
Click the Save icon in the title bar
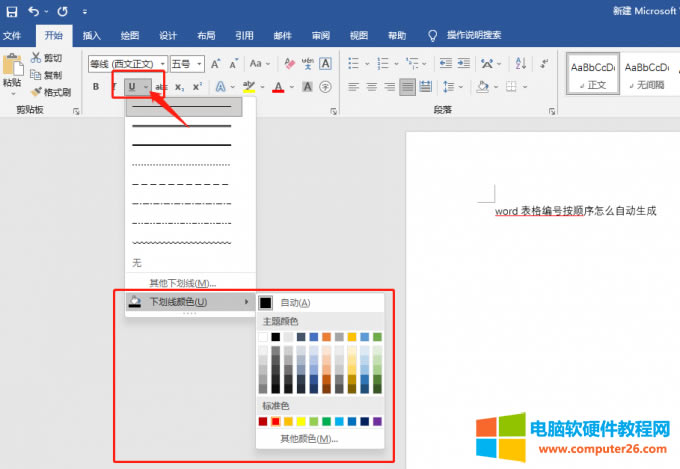(11, 12)
